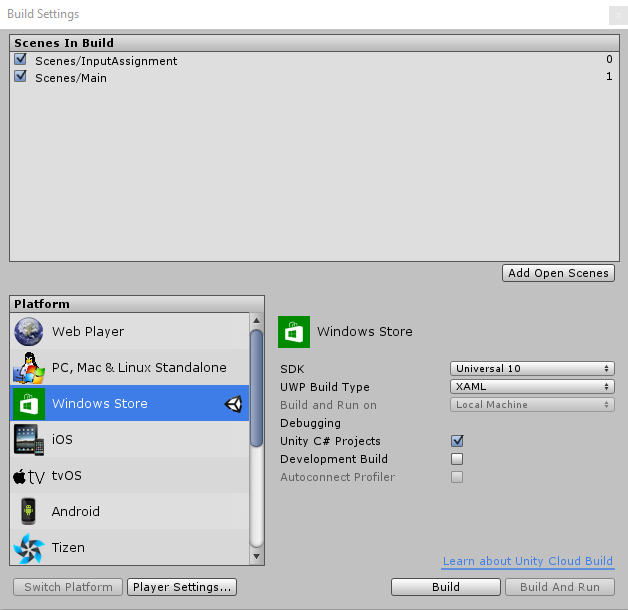Click the Web Player globe icon
Viewport: 628px width, 610px height.
click(28, 331)
